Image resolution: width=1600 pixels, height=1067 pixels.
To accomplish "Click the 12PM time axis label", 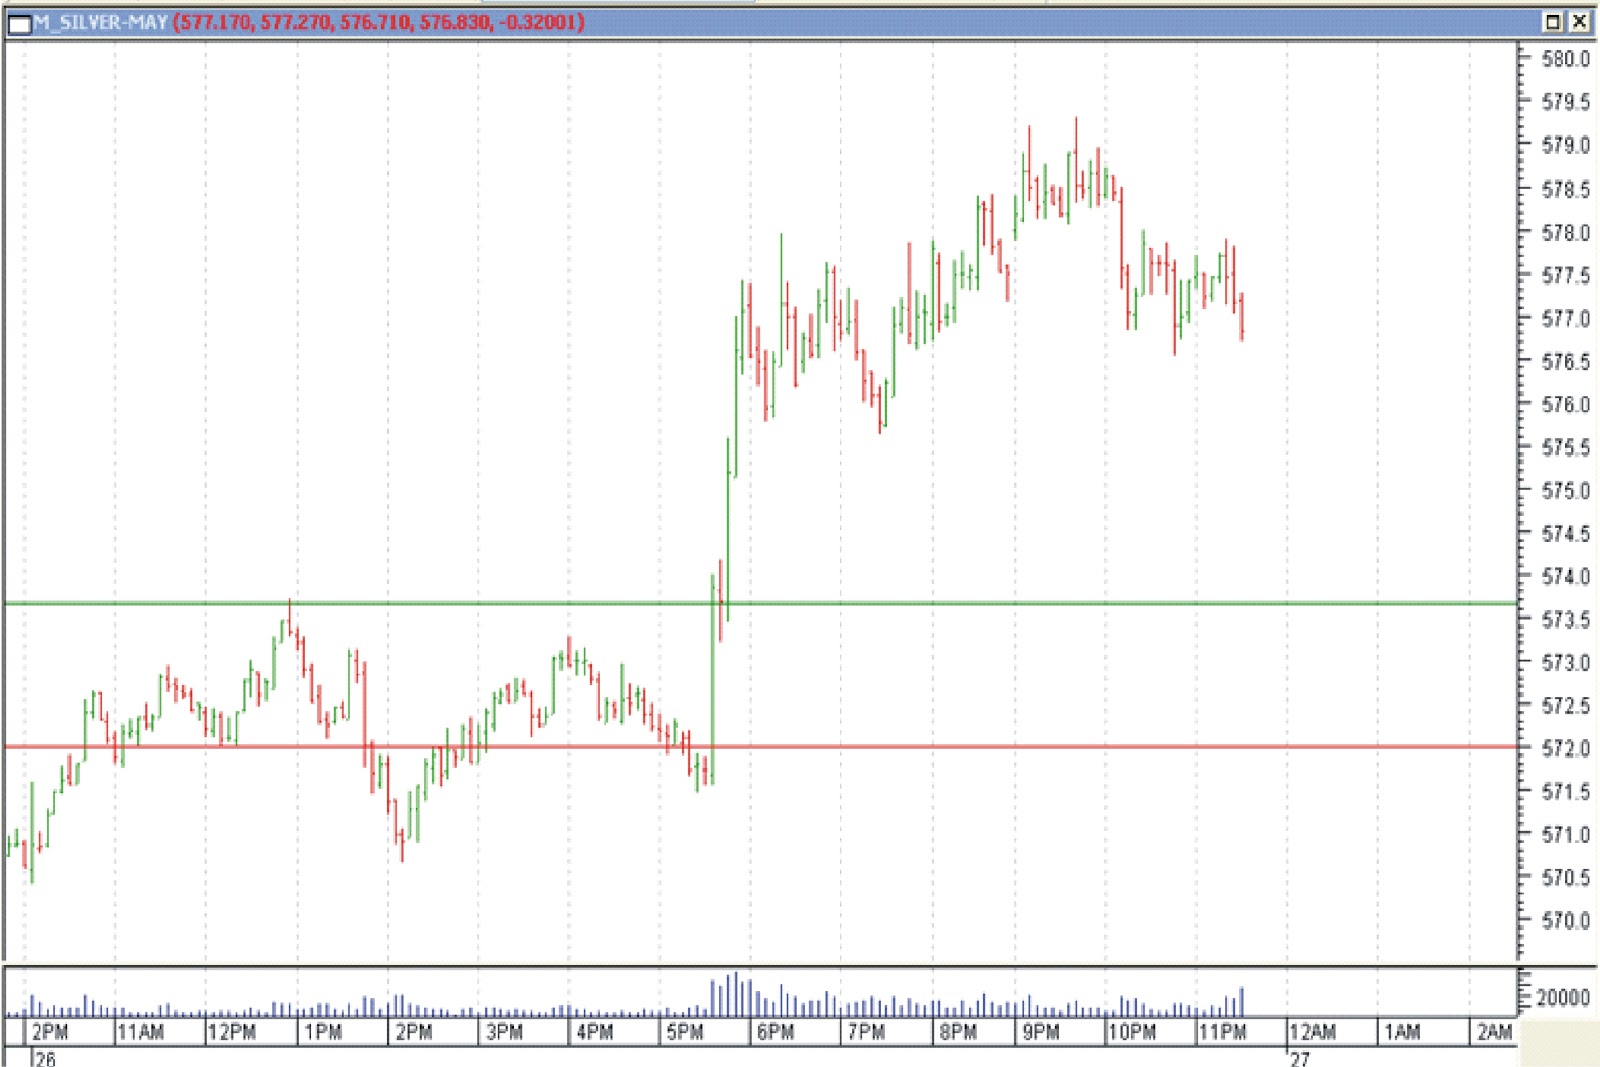I will 232,1032.
